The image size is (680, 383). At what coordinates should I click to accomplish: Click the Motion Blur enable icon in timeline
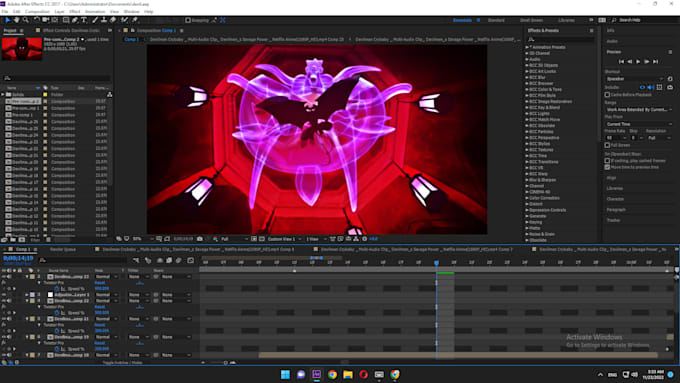click(178, 260)
